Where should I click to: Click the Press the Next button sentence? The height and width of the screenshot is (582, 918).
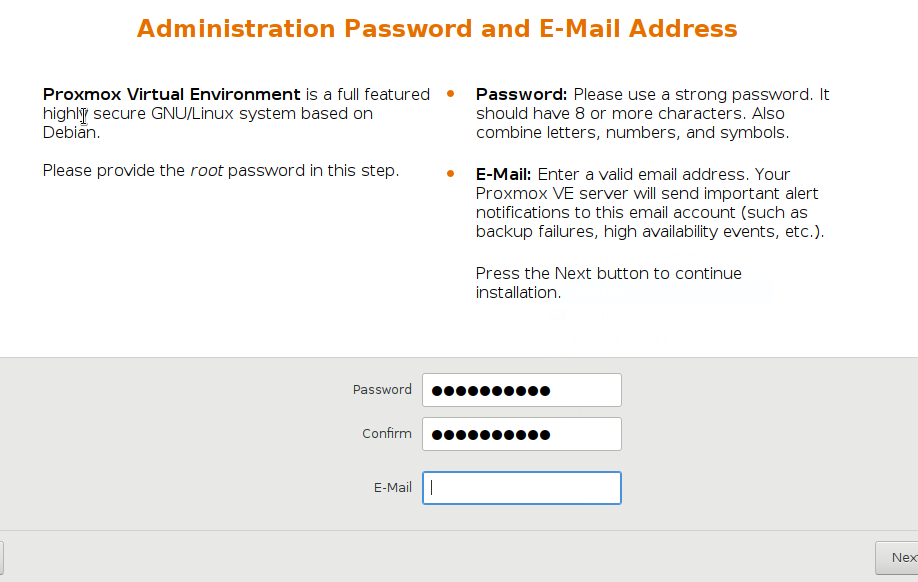pyautogui.click(x=609, y=283)
